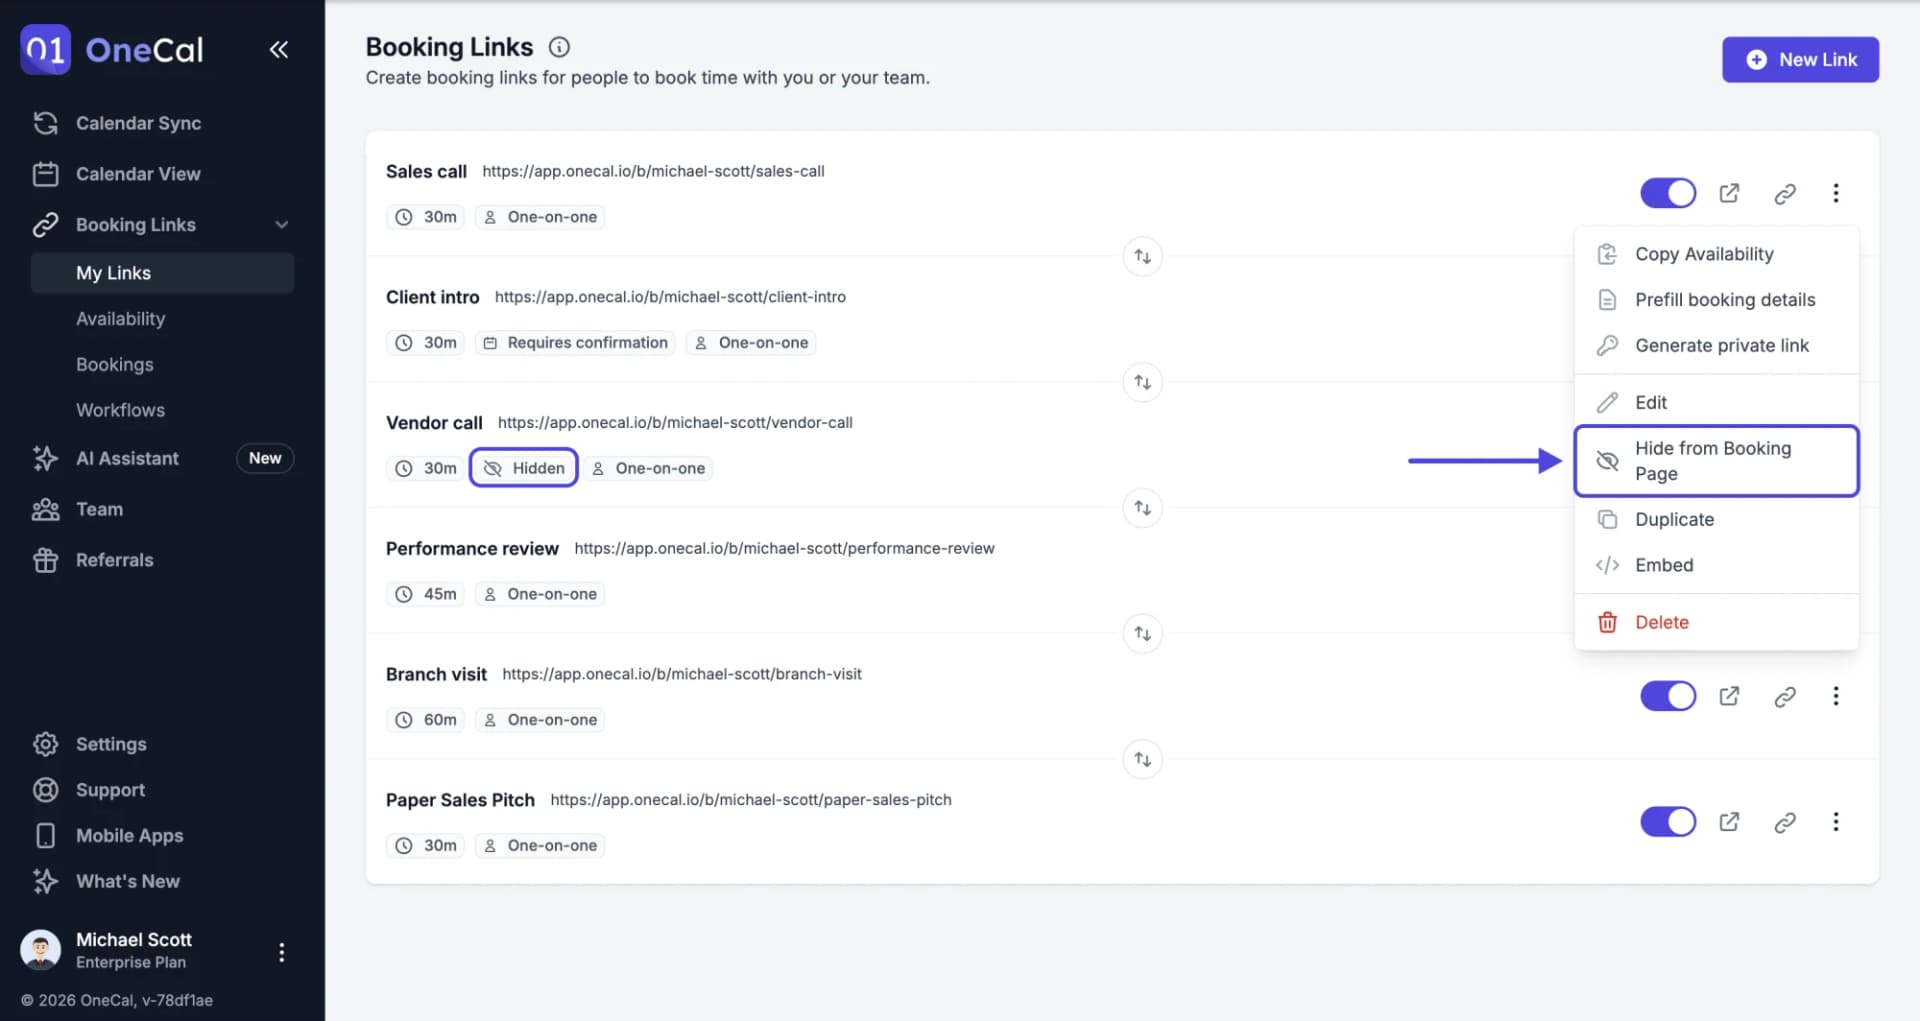
Task: Create a New Link
Action: (1800, 60)
